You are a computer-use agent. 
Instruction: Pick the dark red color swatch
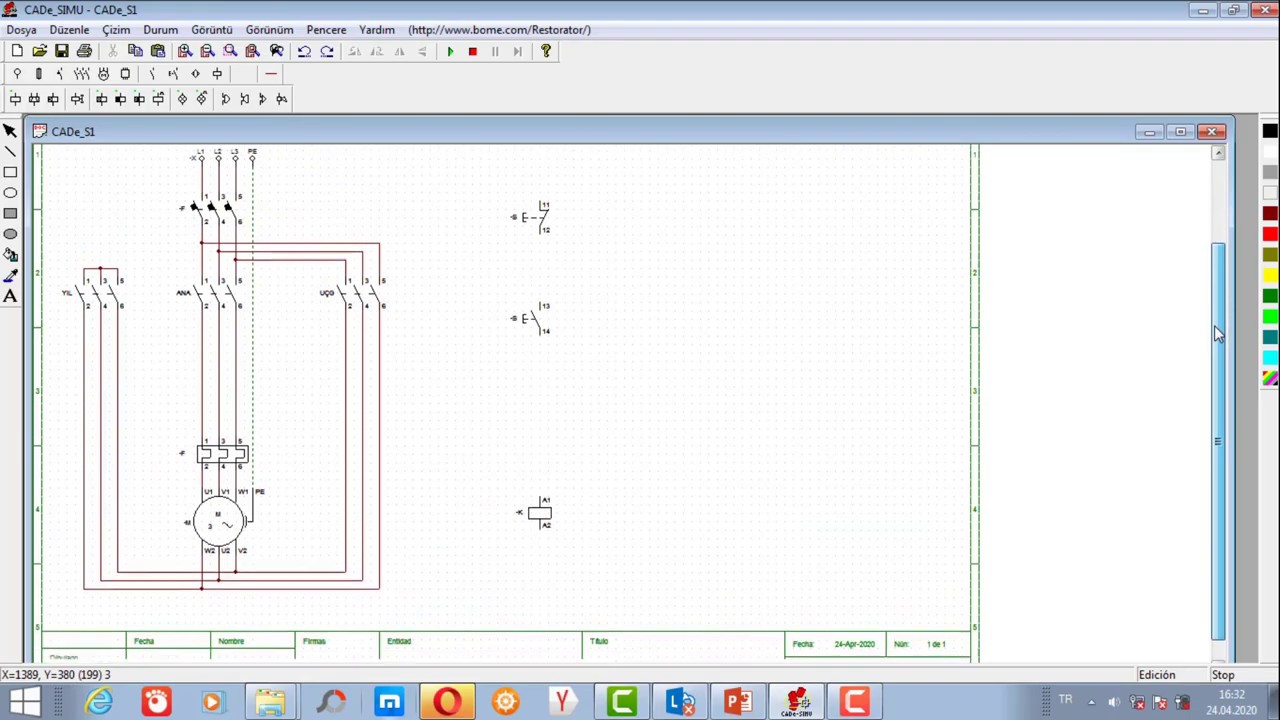[x=1270, y=213]
